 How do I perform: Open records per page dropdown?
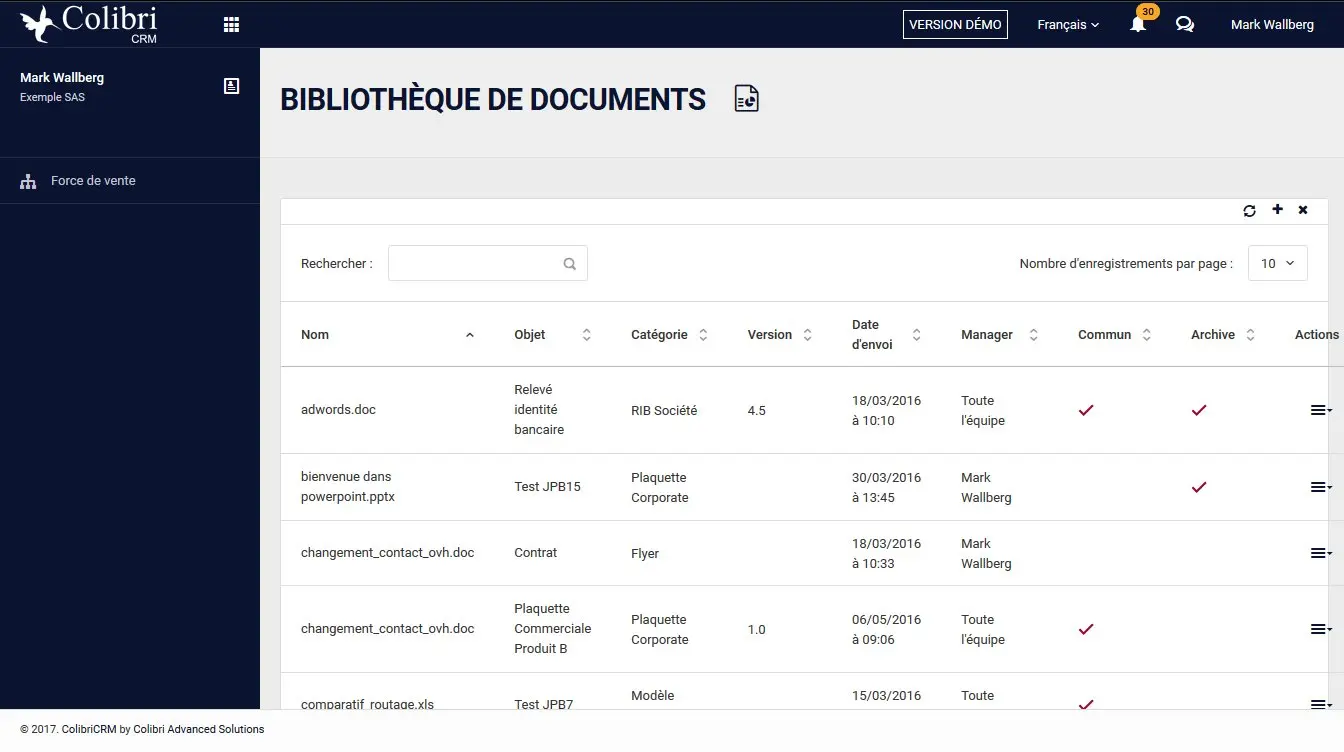1277,263
